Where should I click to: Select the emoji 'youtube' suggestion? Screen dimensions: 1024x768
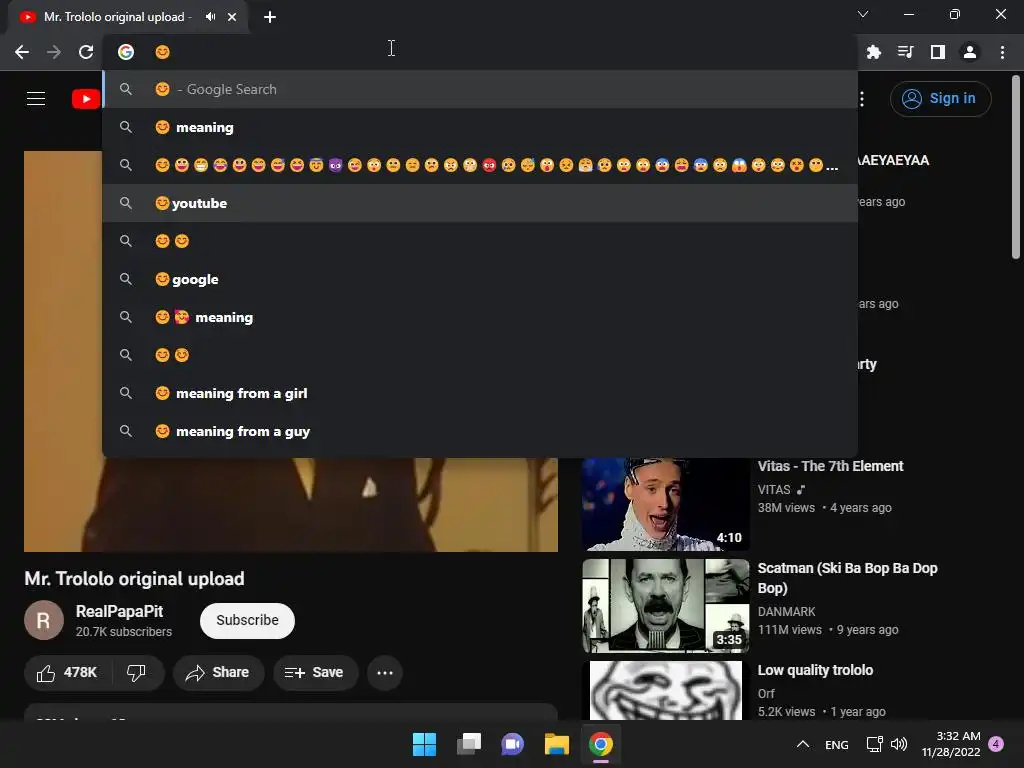click(x=480, y=203)
